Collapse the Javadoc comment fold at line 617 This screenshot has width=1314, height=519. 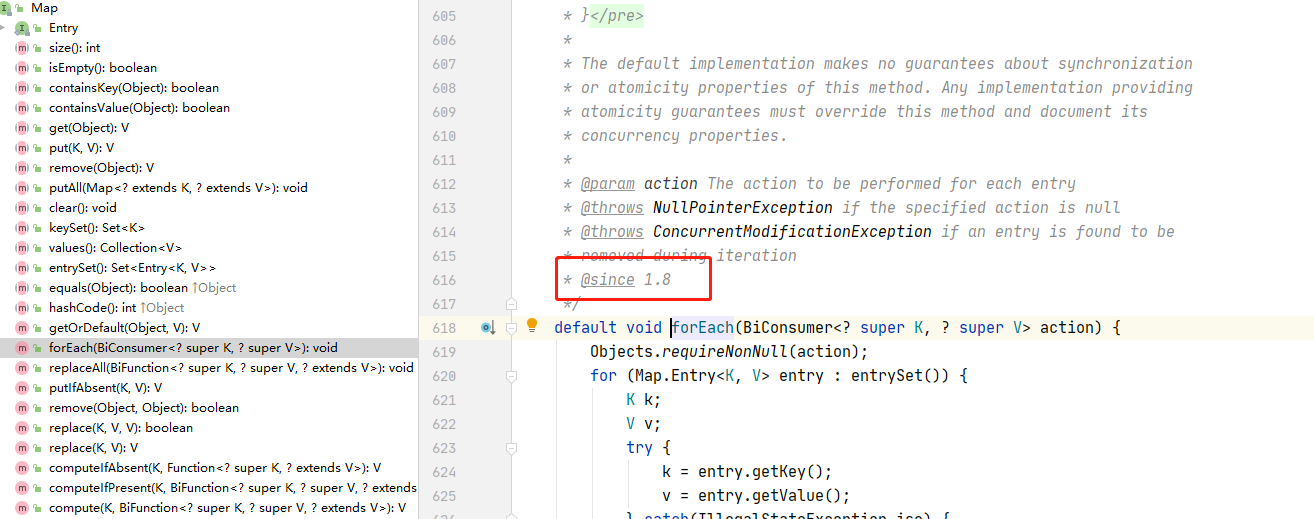tap(511, 303)
